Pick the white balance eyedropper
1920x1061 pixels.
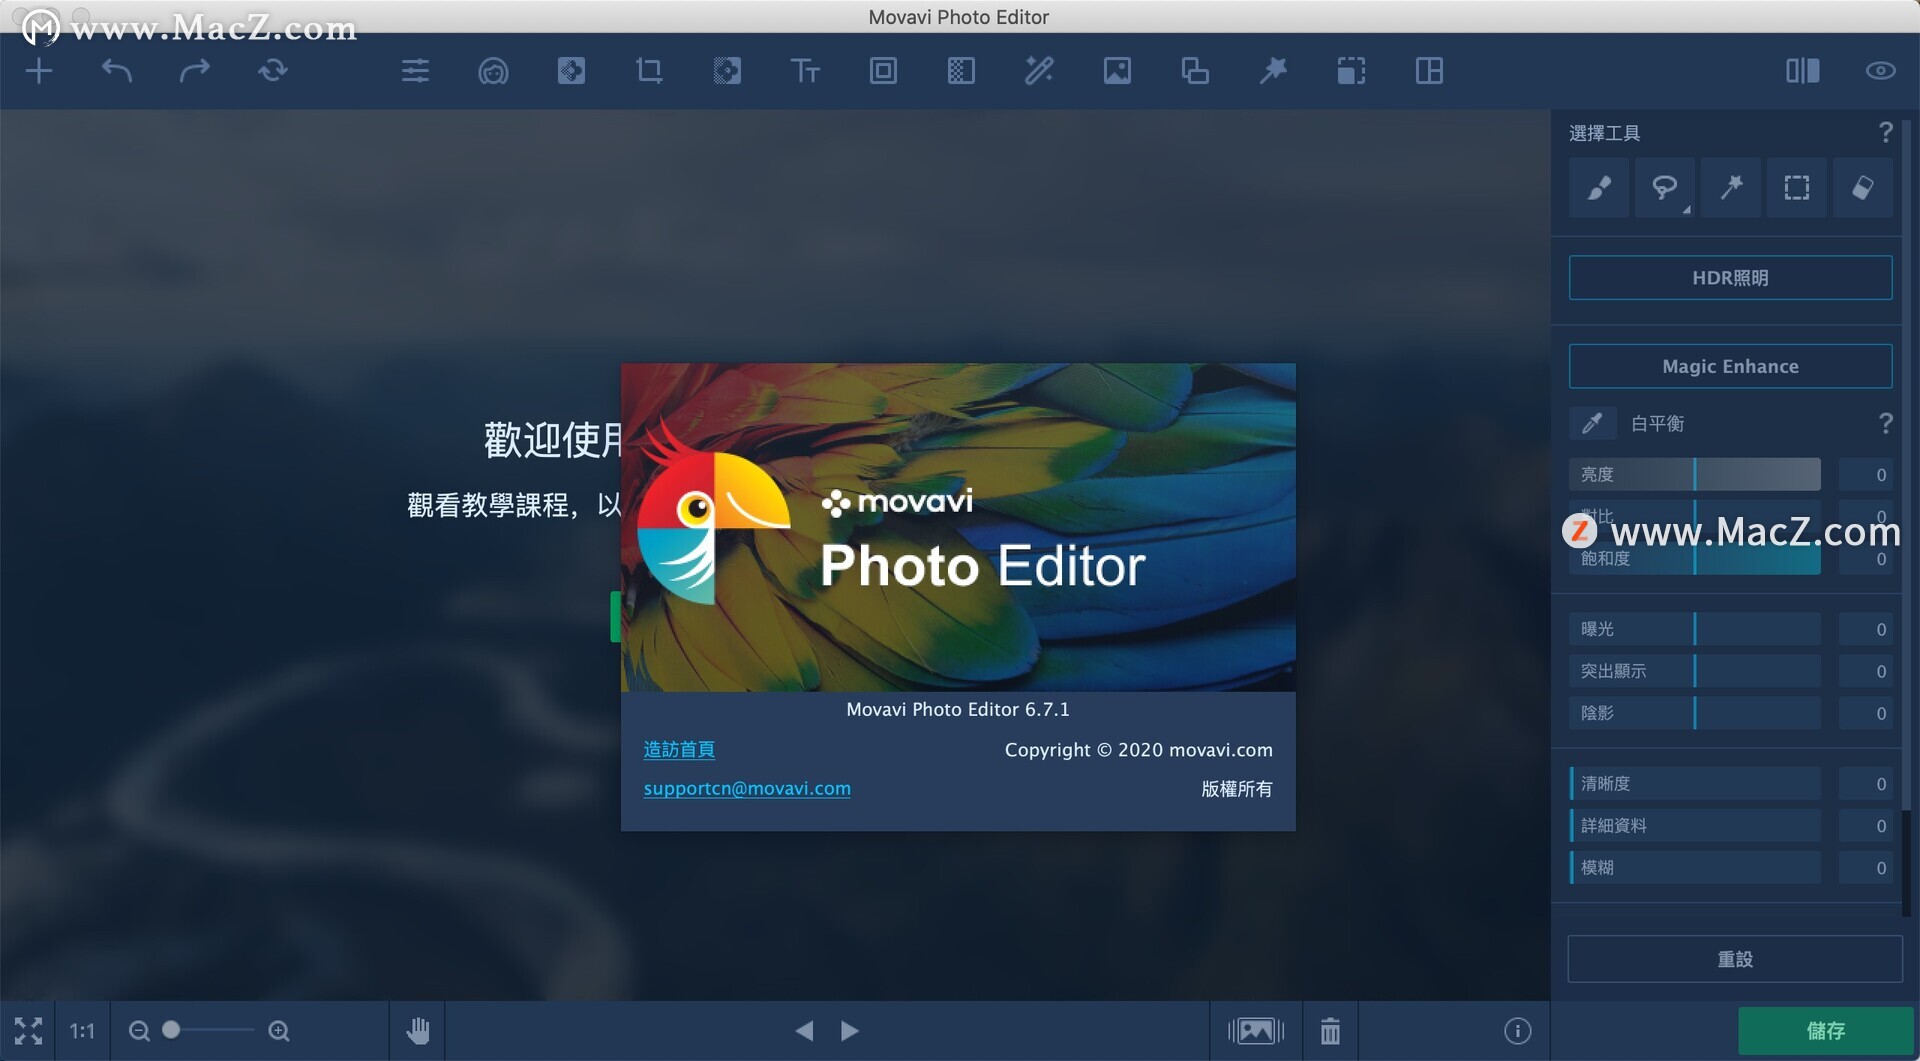click(1592, 424)
